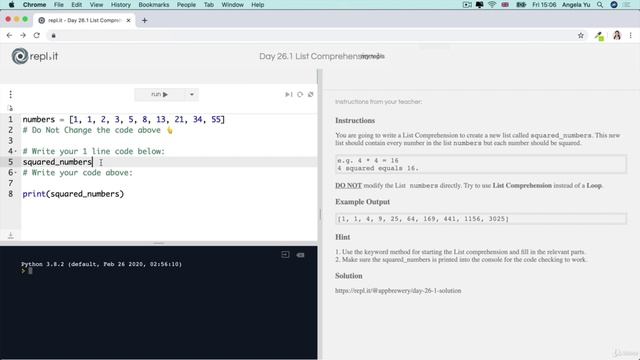640x360 pixels.
Task: Click the Instructions heading
Action: pos(355,120)
